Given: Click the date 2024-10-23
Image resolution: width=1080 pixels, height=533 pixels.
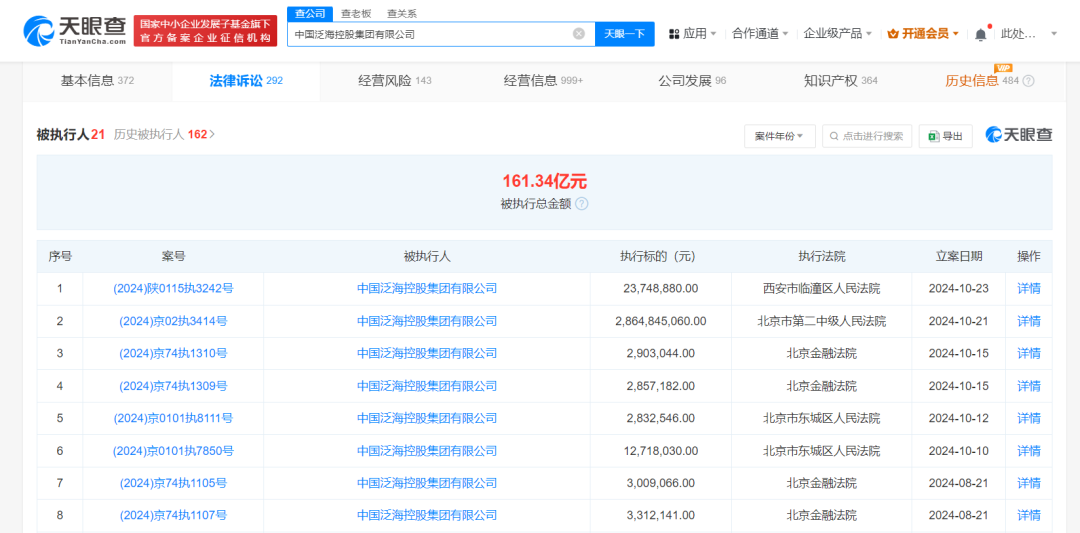Looking at the screenshot, I should point(959,289).
